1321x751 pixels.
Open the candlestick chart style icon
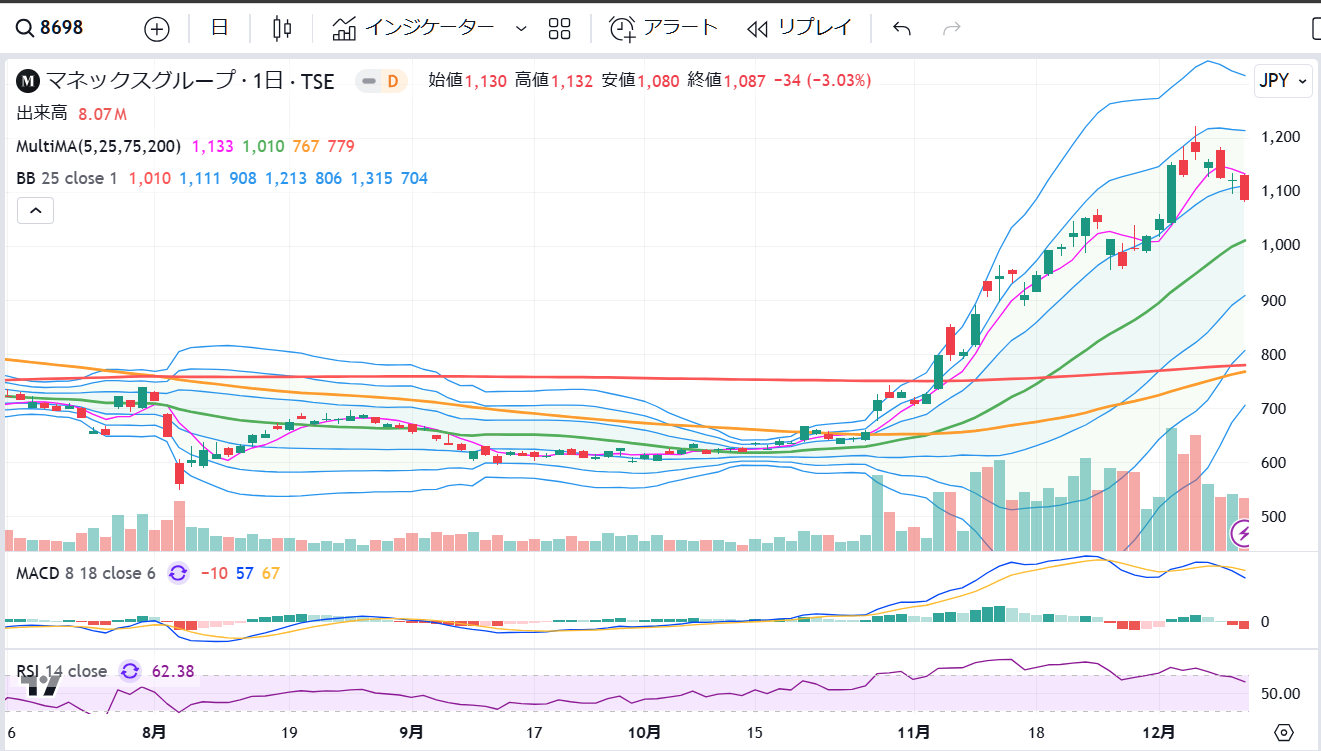point(282,29)
